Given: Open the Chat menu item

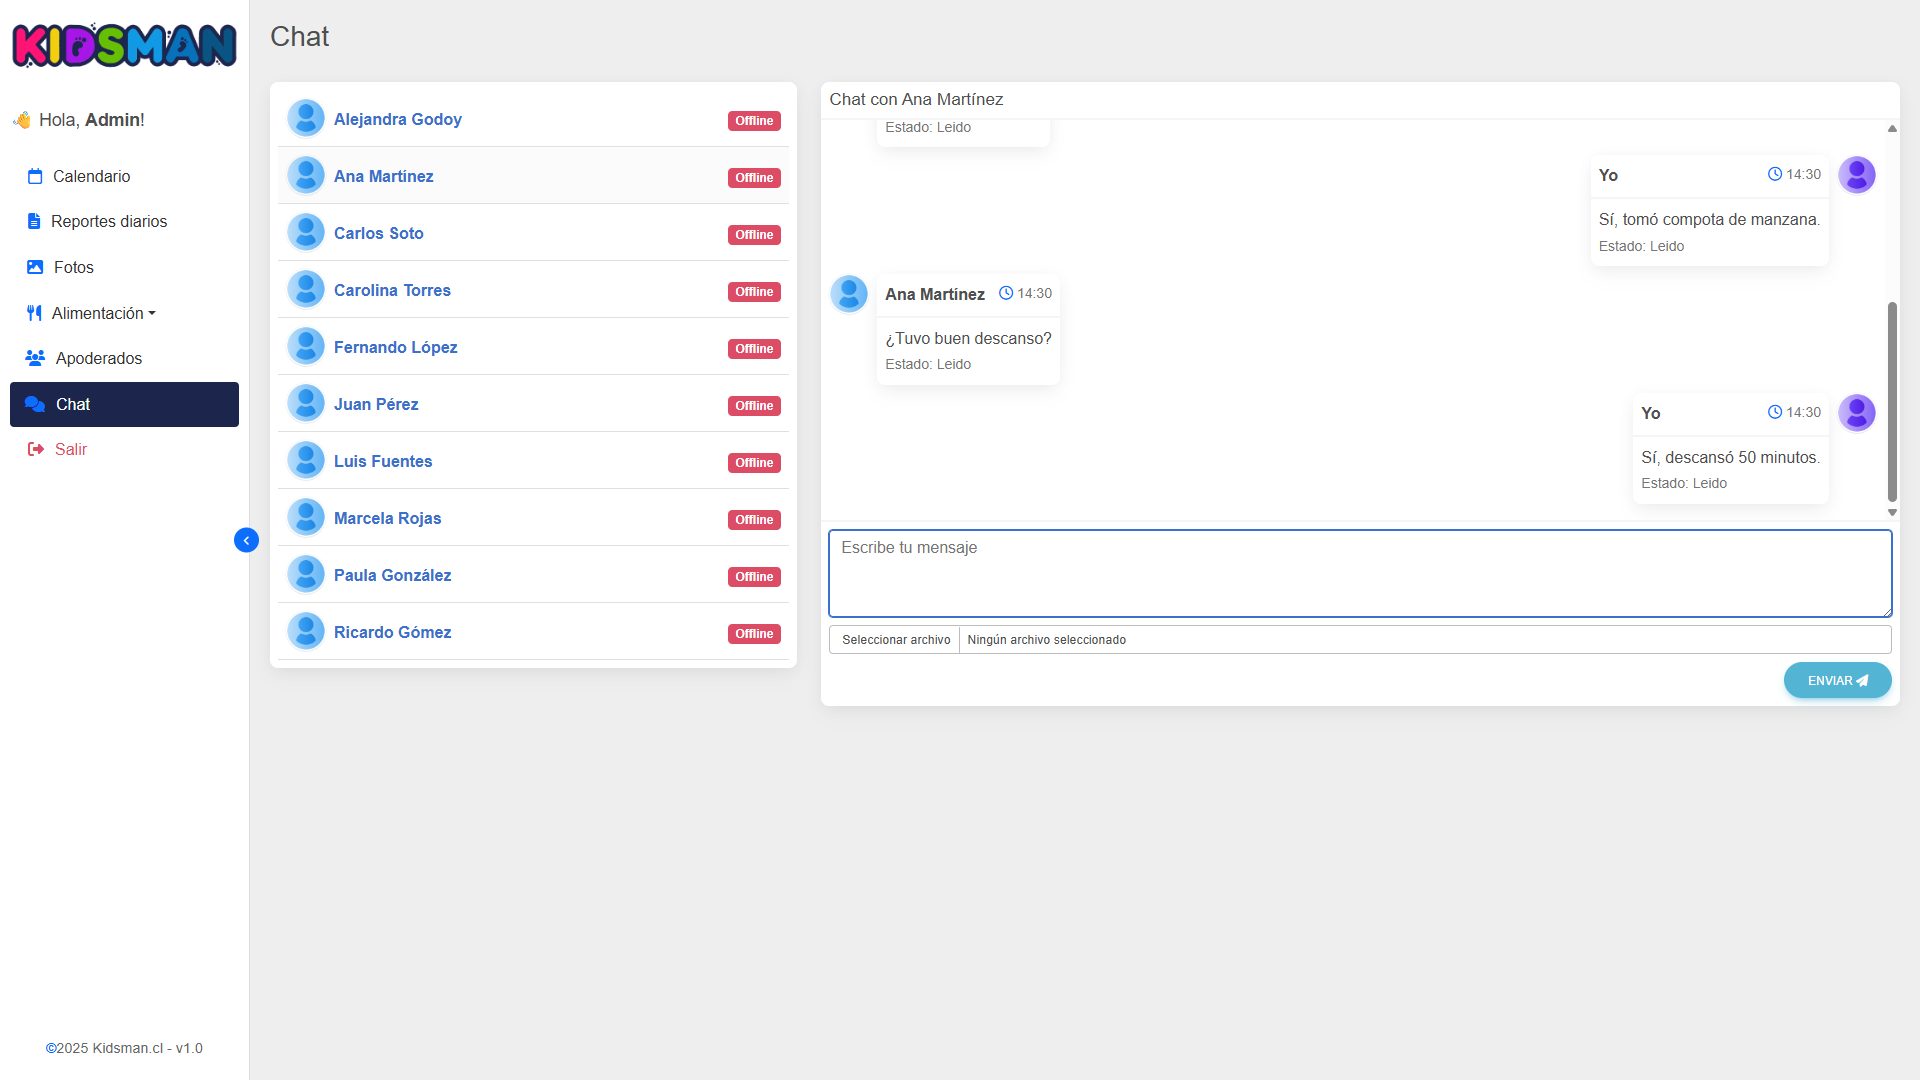Looking at the screenshot, I should [x=124, y=404].
